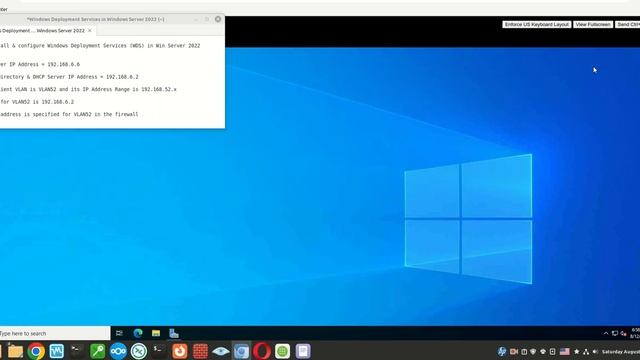
Task: Click the 'Saturday August' panel clock
Action: point(621,351)
